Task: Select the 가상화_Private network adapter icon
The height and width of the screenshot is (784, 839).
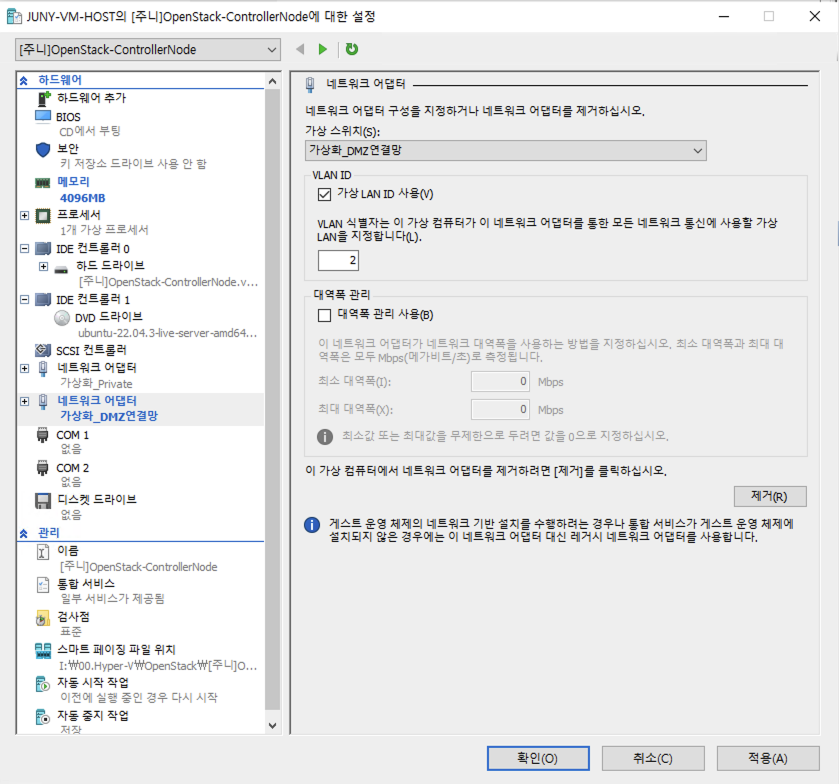Action: tap(43, 368)
